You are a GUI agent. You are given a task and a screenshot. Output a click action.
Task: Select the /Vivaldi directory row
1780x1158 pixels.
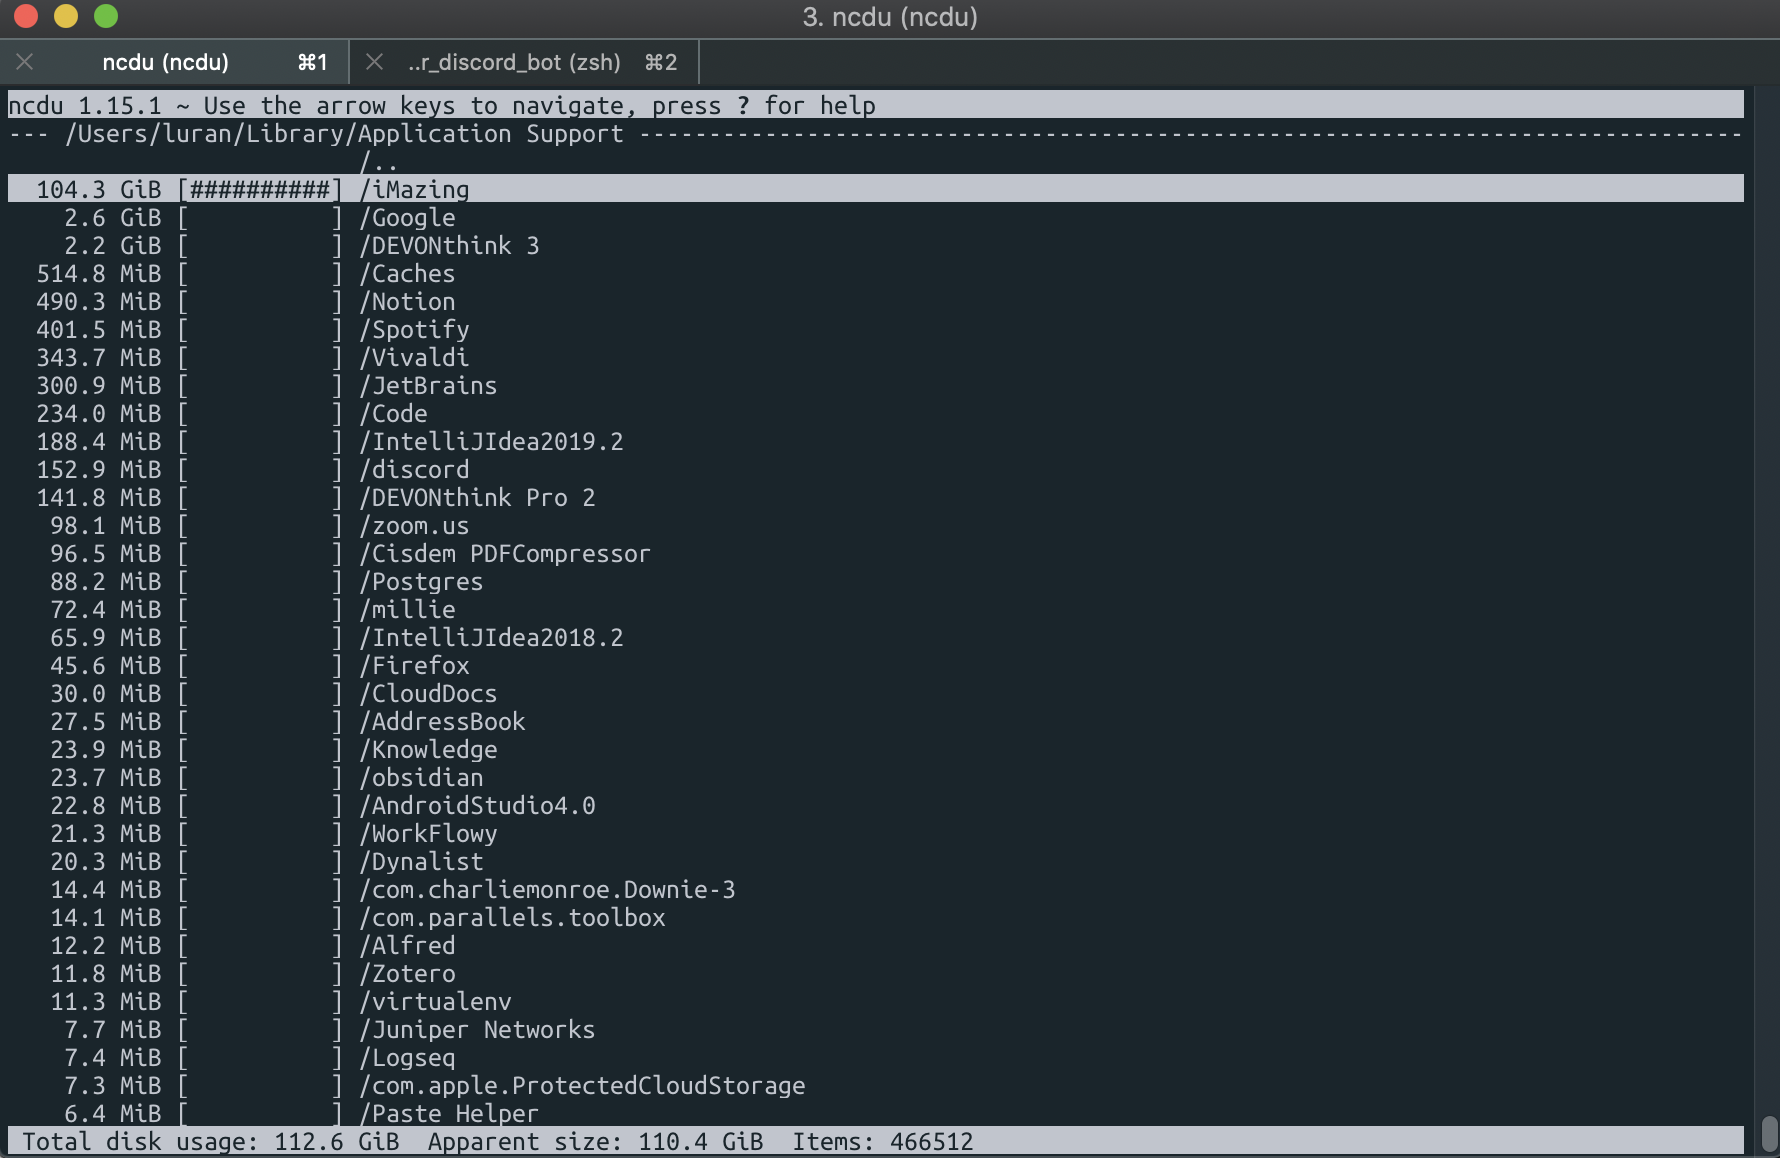(876, 357)
